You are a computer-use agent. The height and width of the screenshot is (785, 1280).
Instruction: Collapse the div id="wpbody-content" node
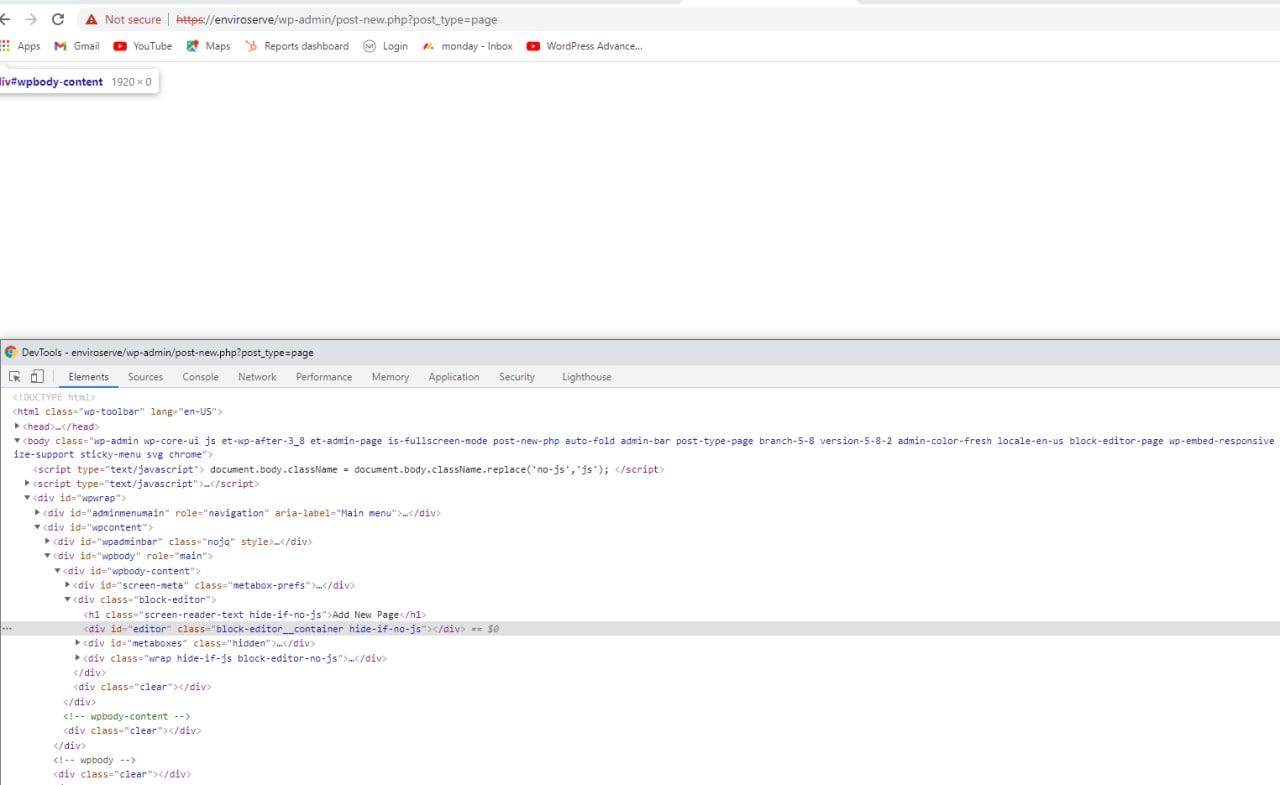[x=58, y=571]
